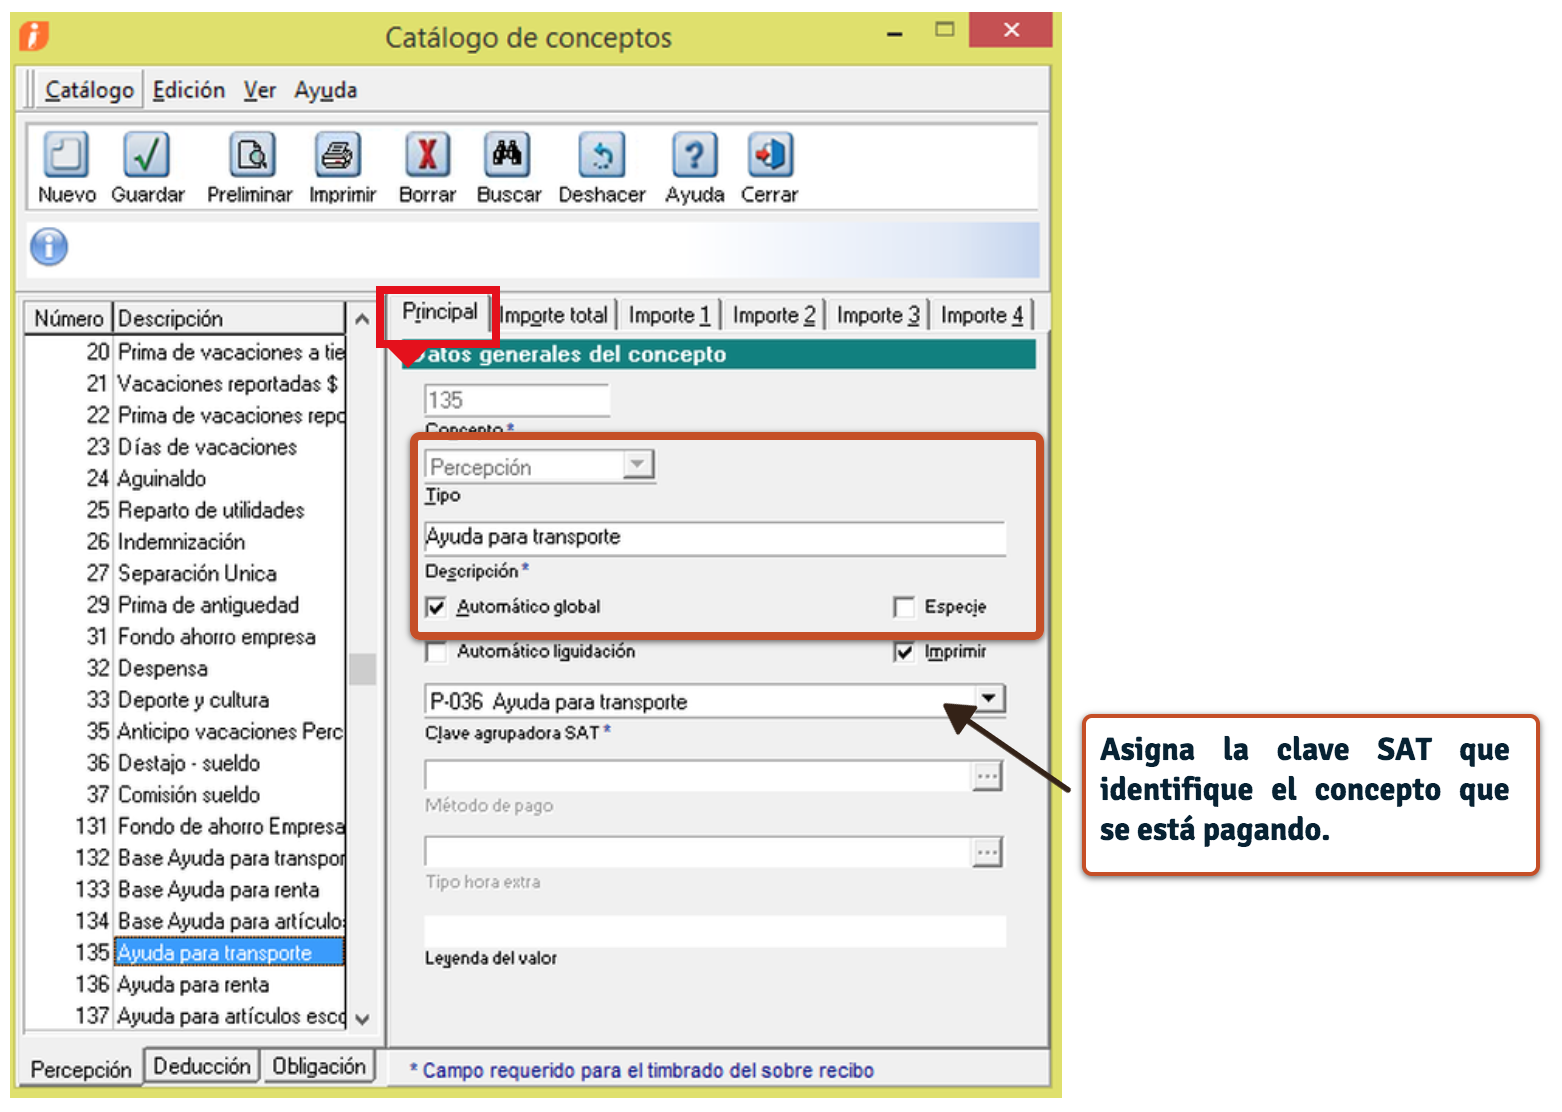Uncheck the Imprimir checkbox
The height and width of the screenshot is (1112, 1562).
point(904,652)
